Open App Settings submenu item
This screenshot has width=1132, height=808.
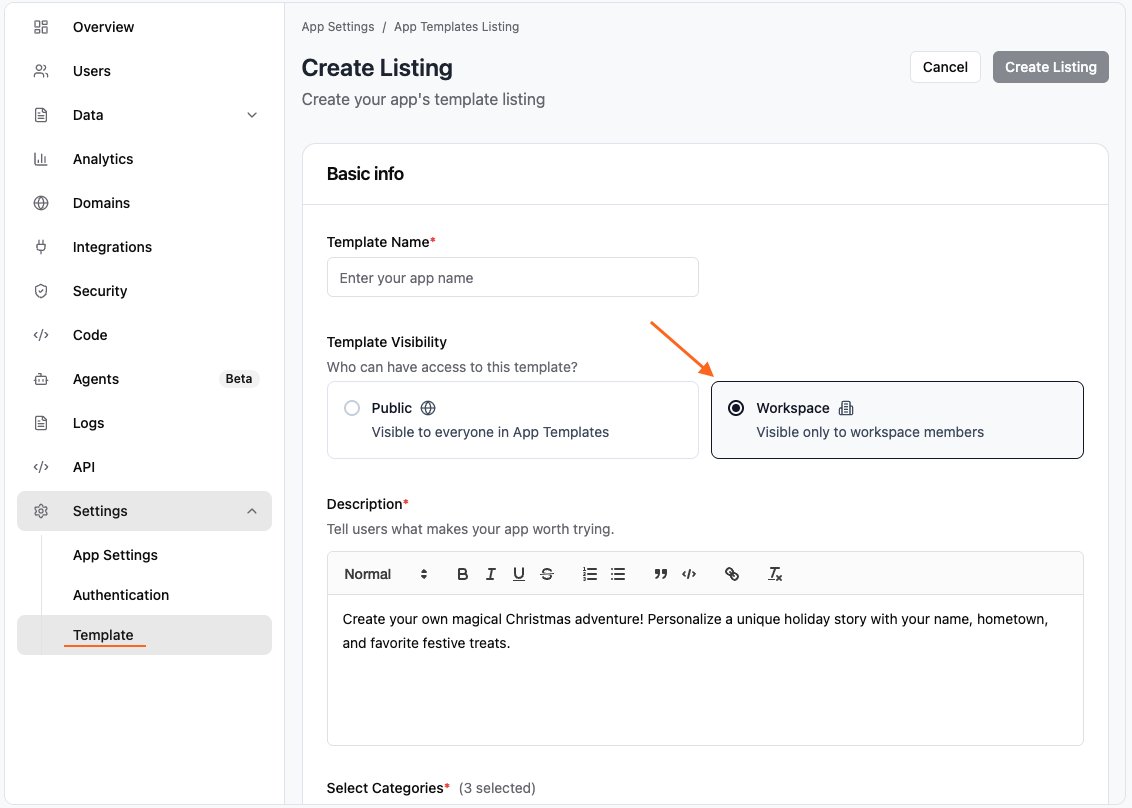pos(116,556)
